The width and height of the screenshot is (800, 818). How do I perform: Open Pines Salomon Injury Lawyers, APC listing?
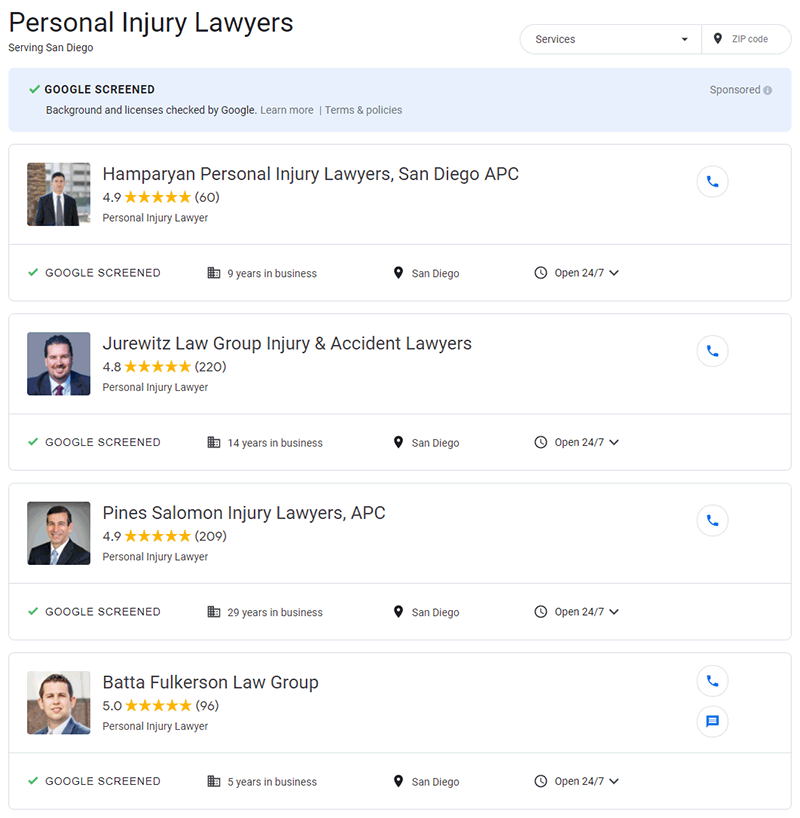244,513
